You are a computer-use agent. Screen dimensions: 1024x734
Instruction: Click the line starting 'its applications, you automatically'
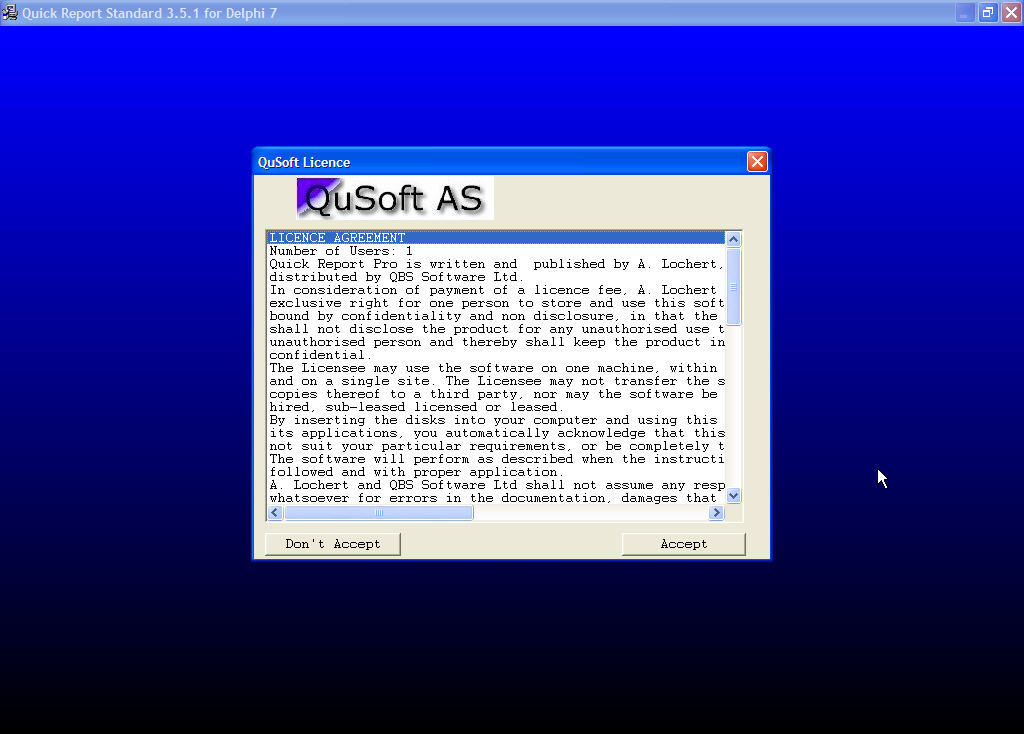point(496,433)
